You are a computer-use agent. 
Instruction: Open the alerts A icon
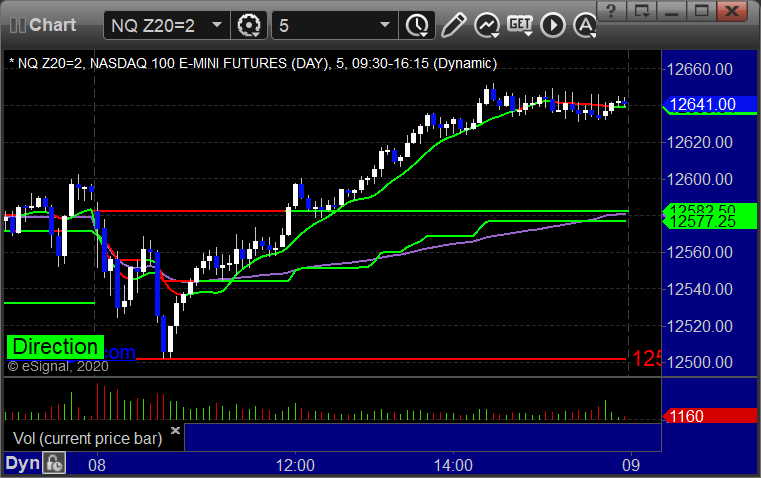pyautogui.click(x=585, y=25)
